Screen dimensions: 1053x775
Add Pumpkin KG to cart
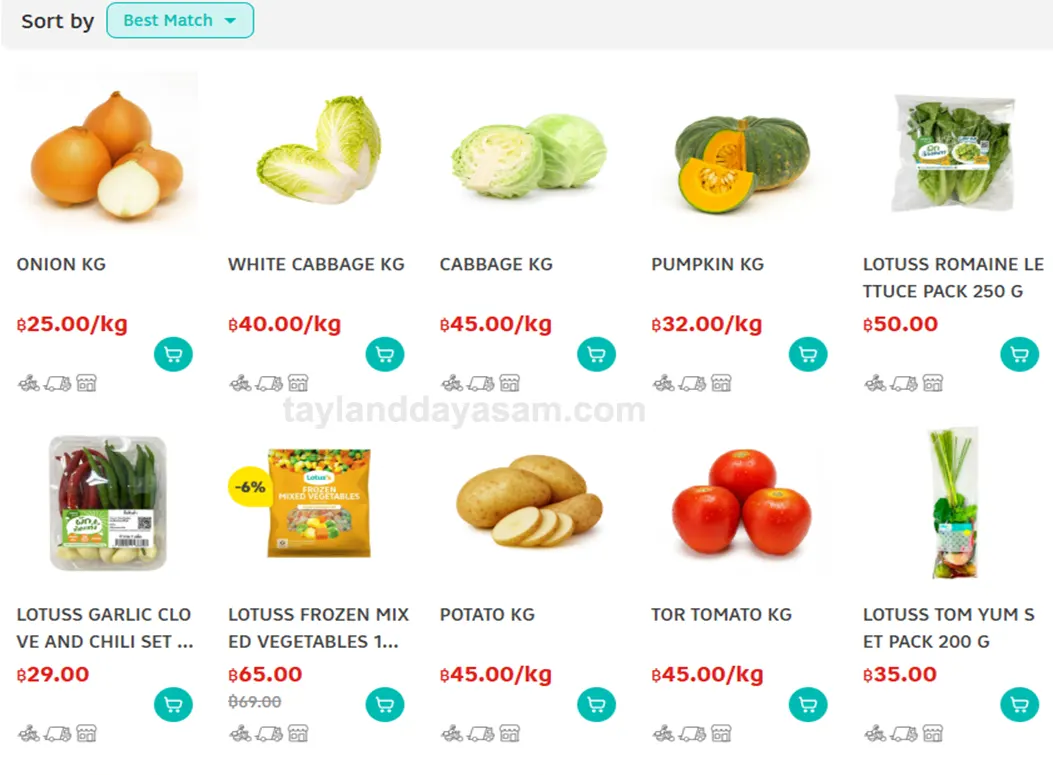click(x=808, y=354)
